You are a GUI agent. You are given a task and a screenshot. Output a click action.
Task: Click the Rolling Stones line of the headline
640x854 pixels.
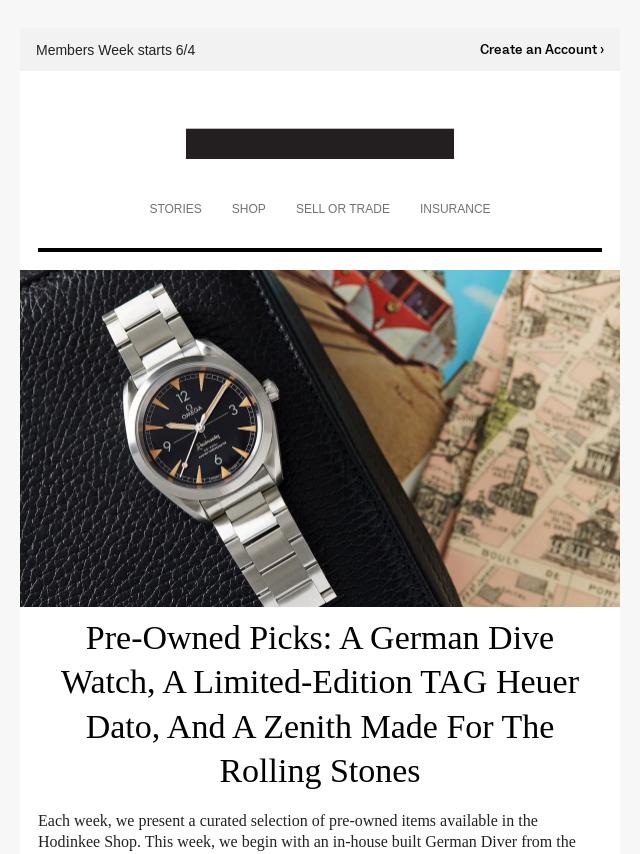tap(320, 771)
